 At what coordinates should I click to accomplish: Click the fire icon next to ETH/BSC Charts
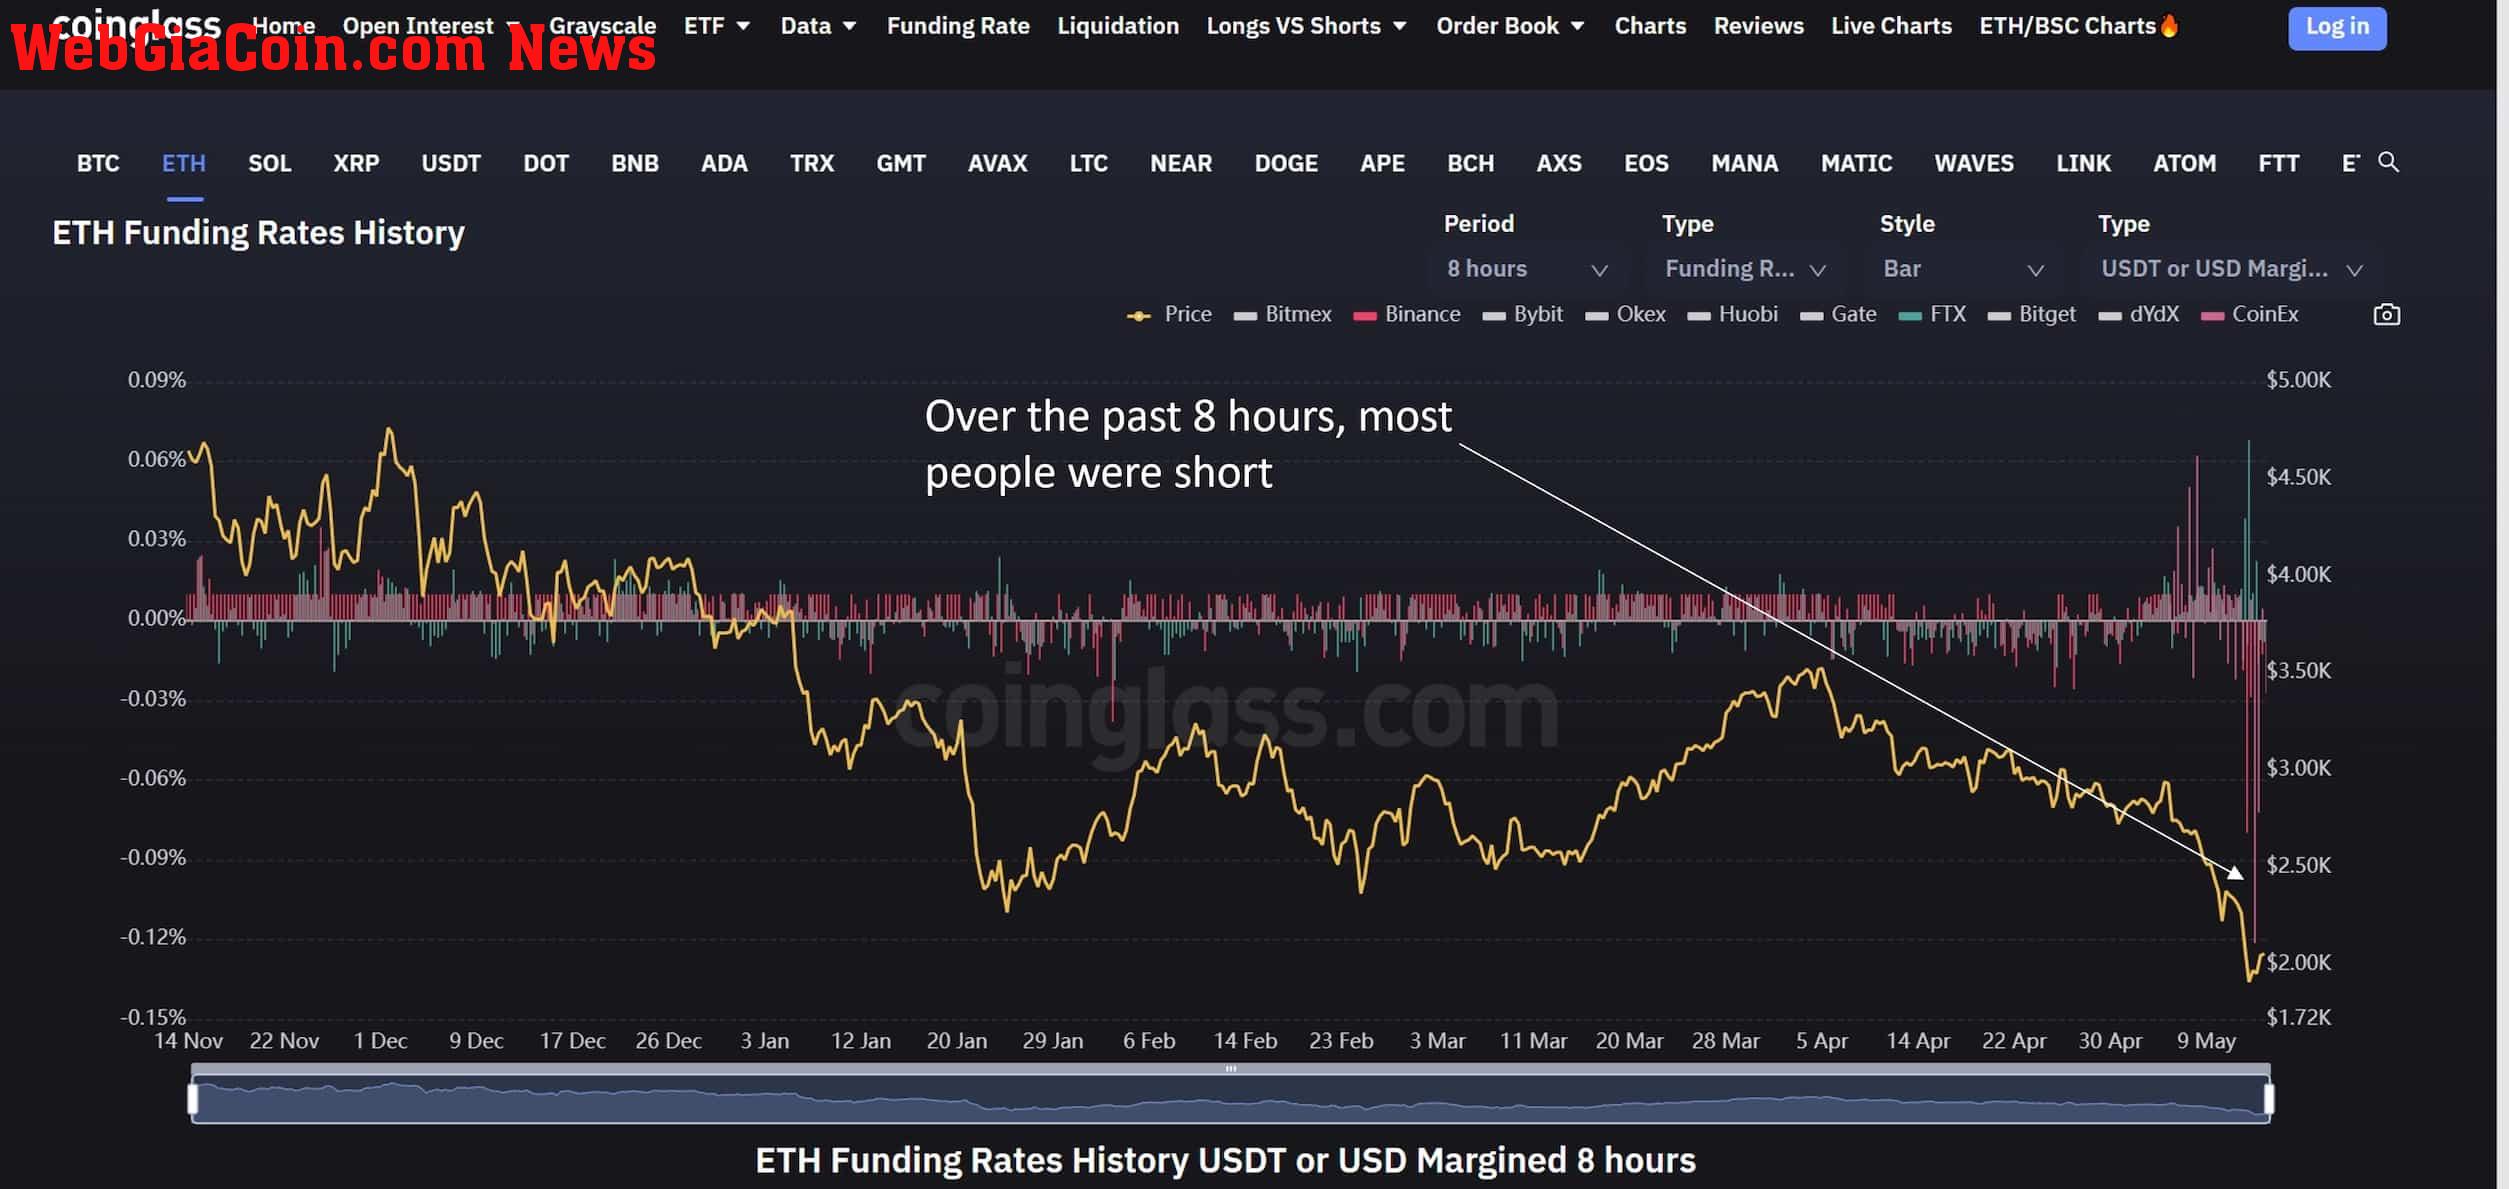coord(2168,25)
